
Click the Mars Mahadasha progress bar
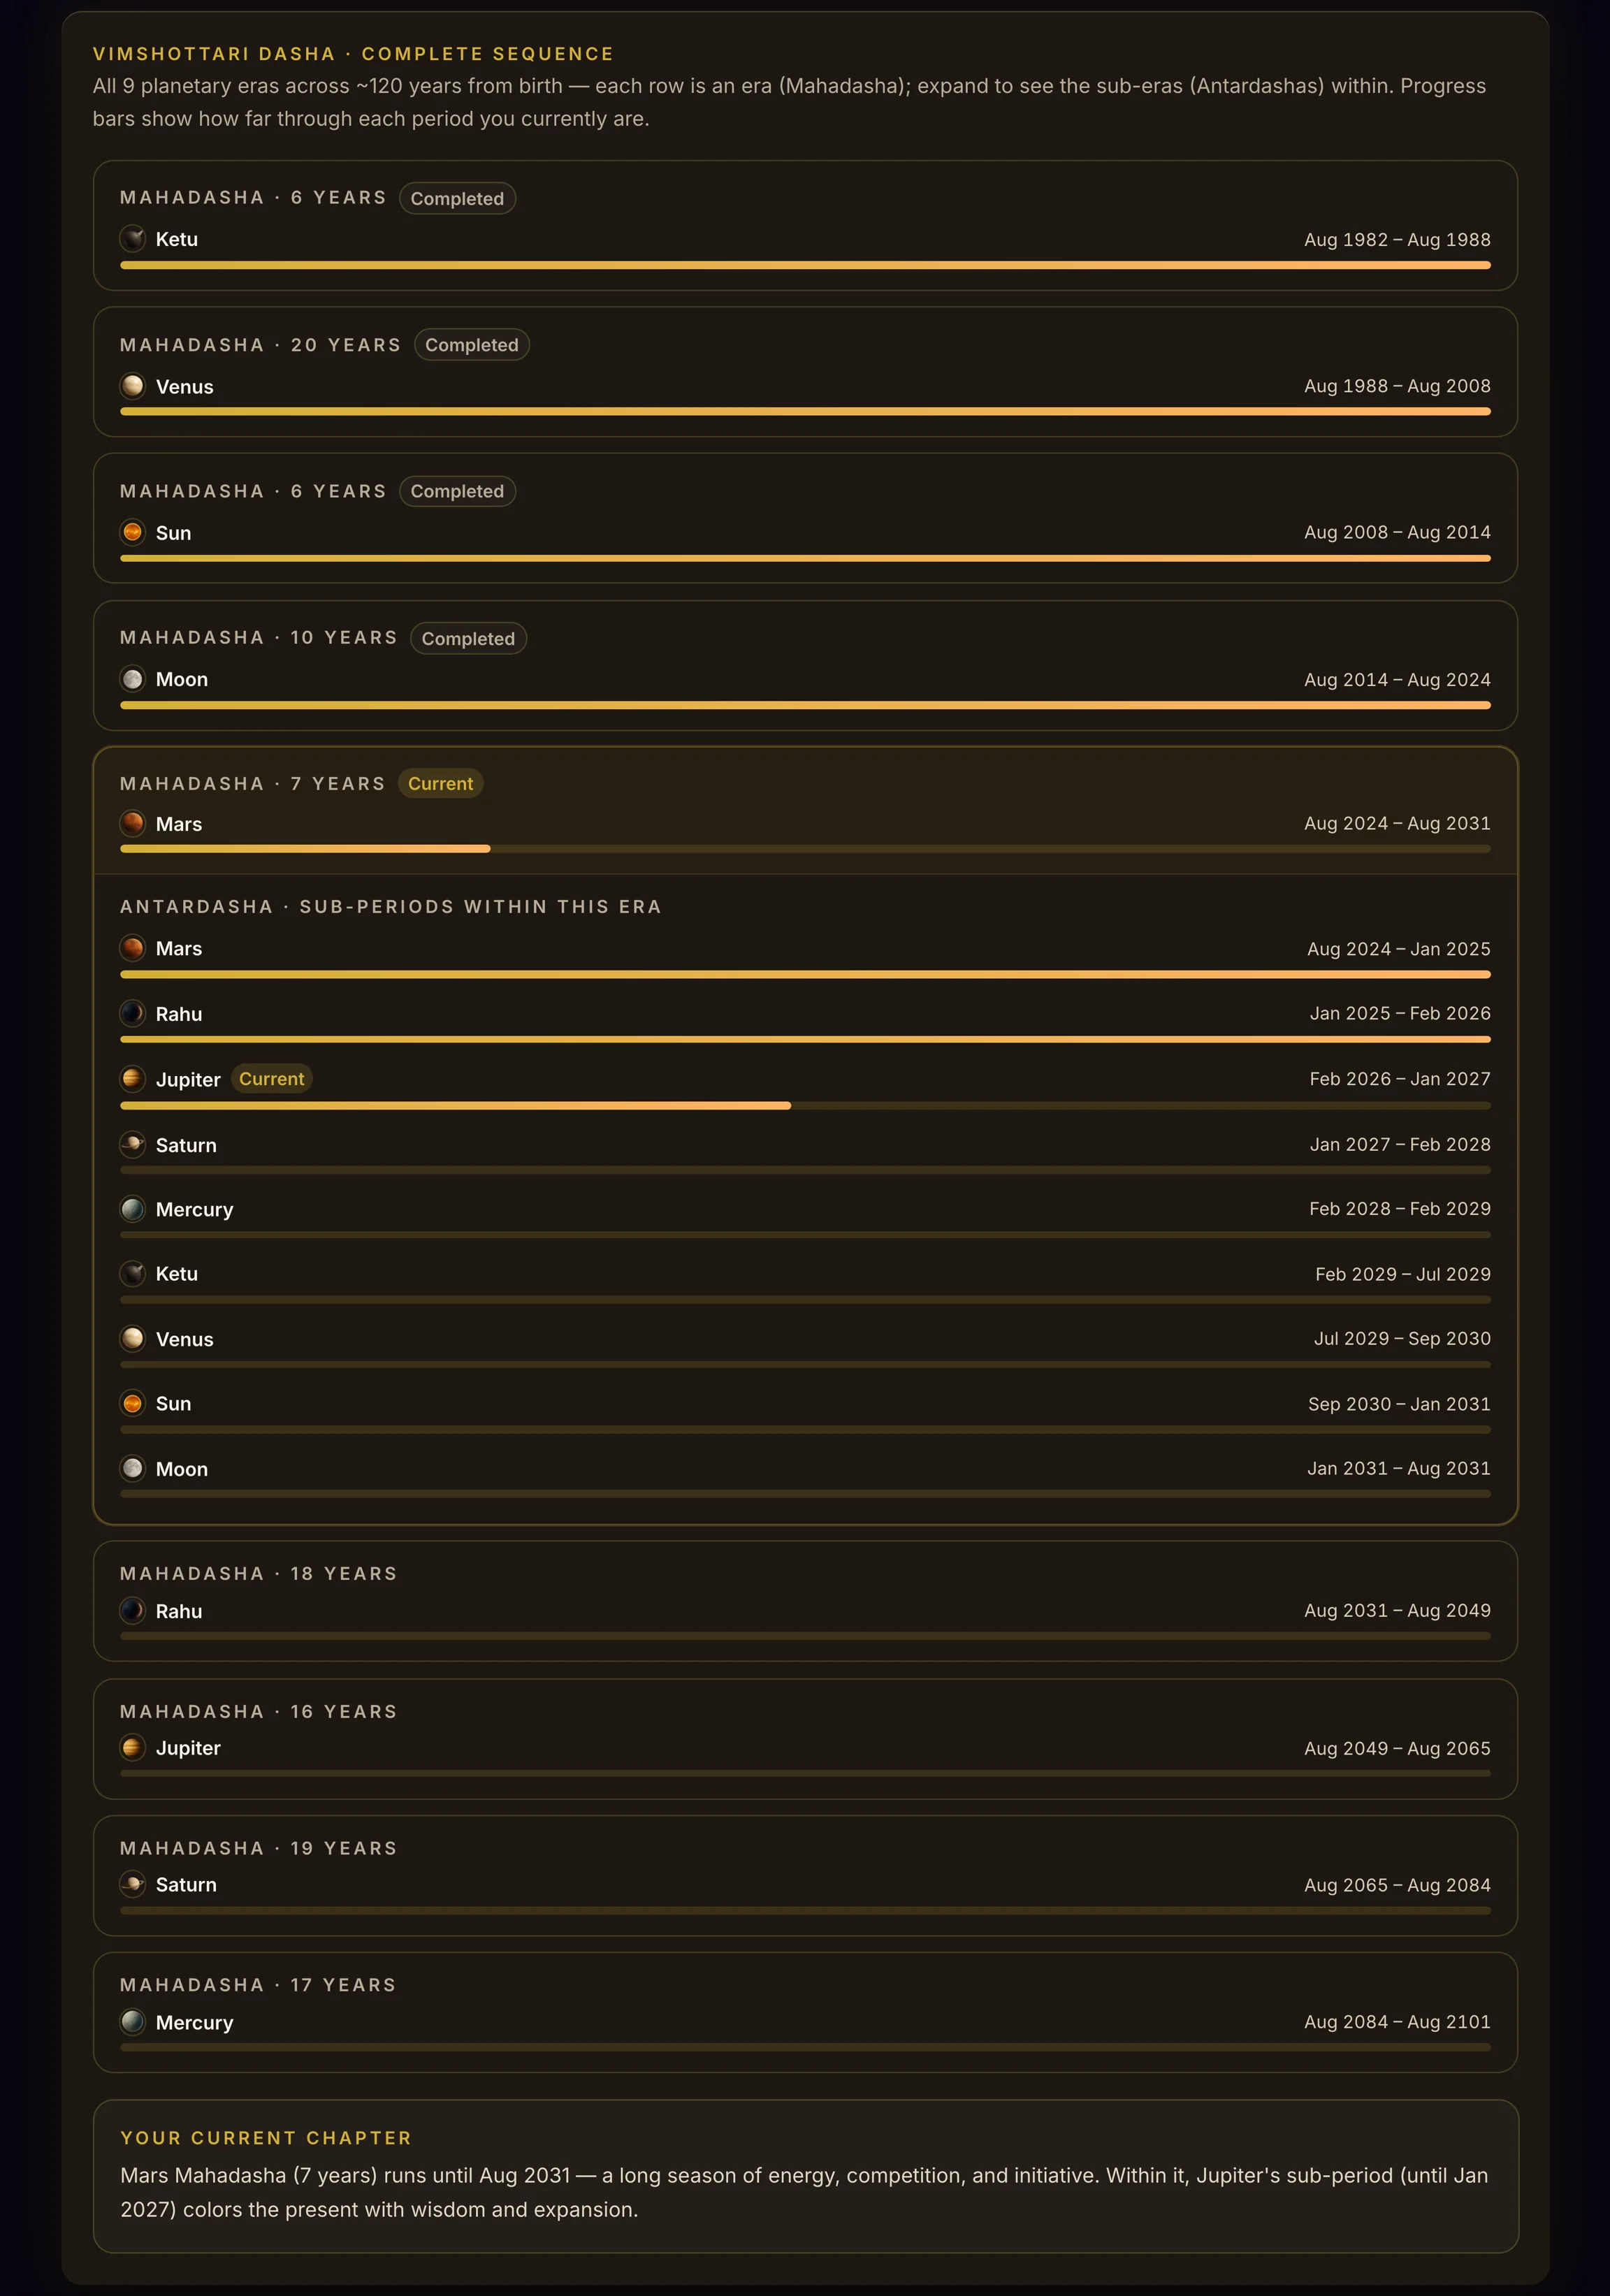click(x=805, y=849)
